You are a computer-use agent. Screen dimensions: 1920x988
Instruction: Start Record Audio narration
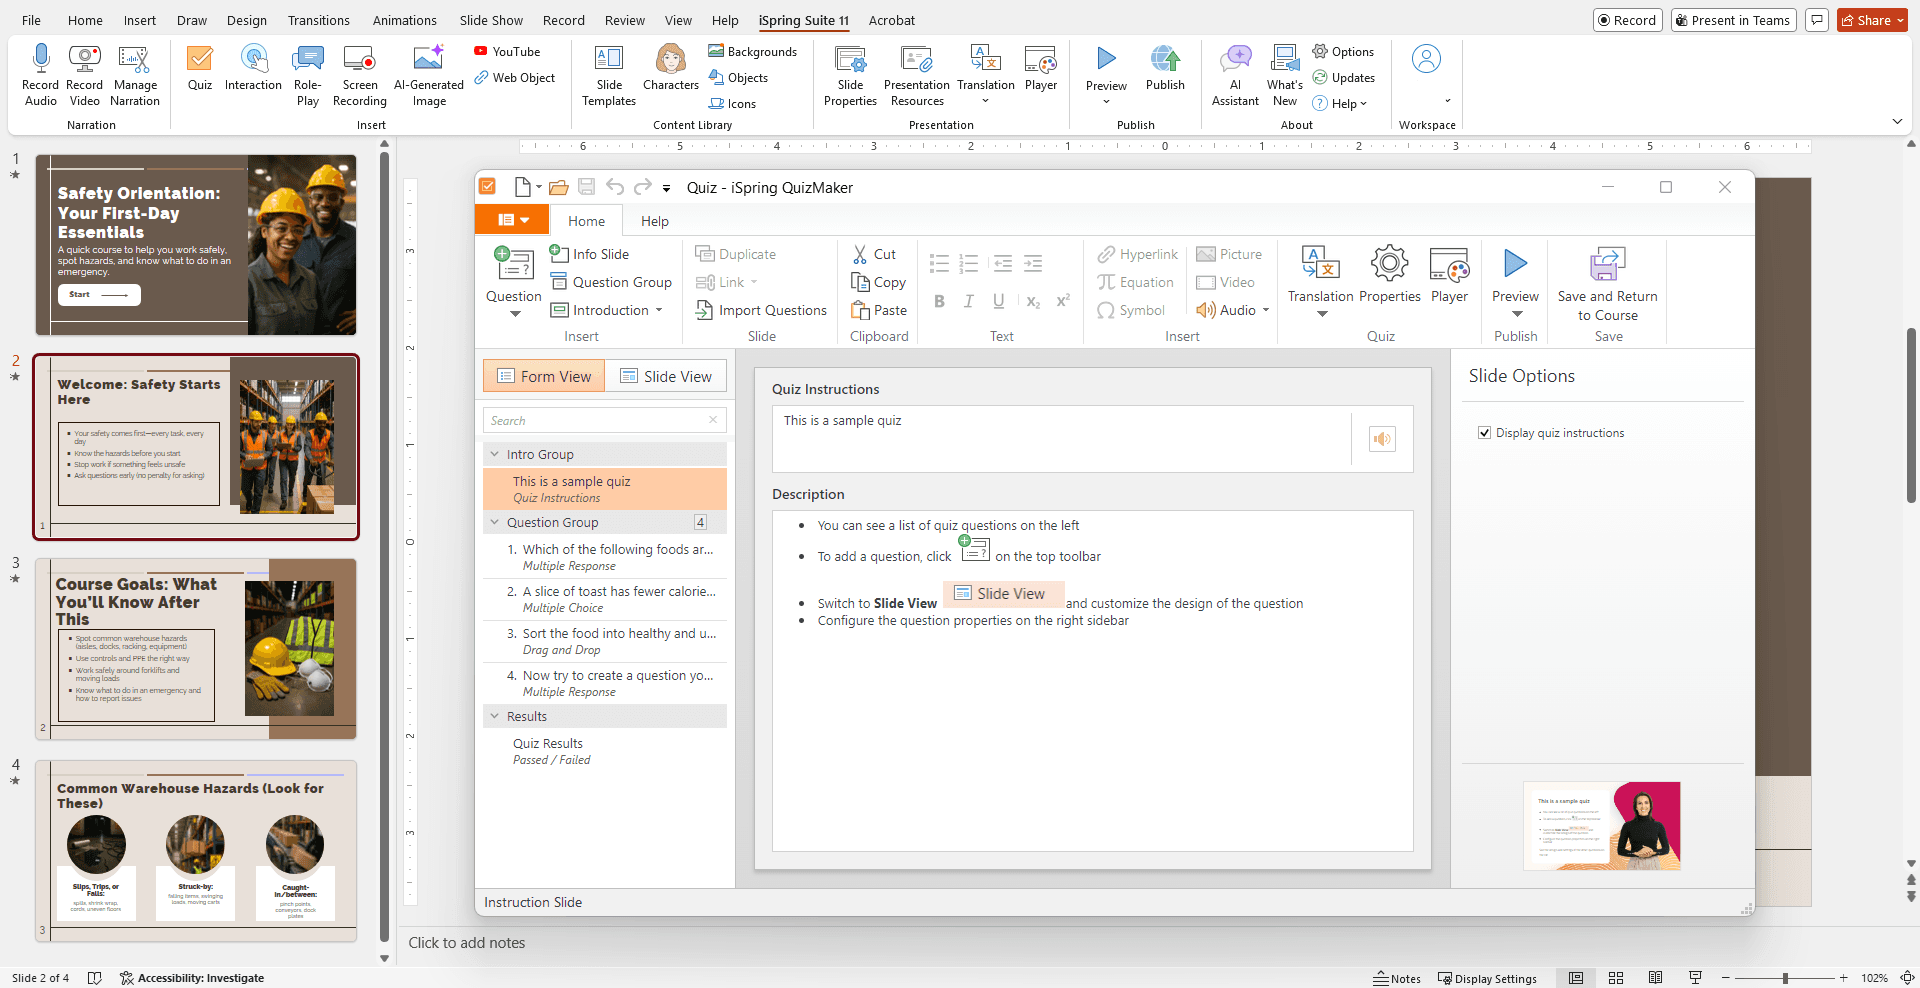pos(40,70)
